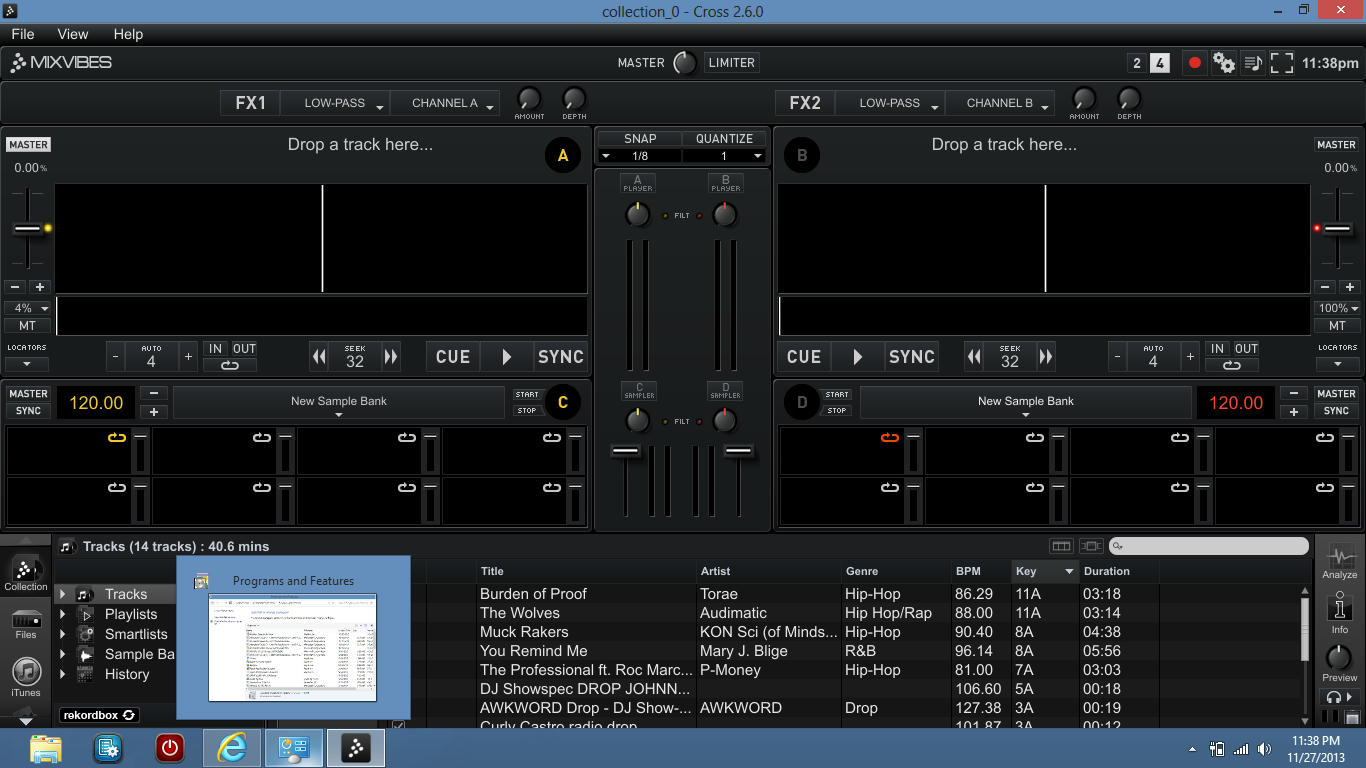Click the rekordbox sync button
This screenshot has width=1366, height=768.
(x=99, y=715)
